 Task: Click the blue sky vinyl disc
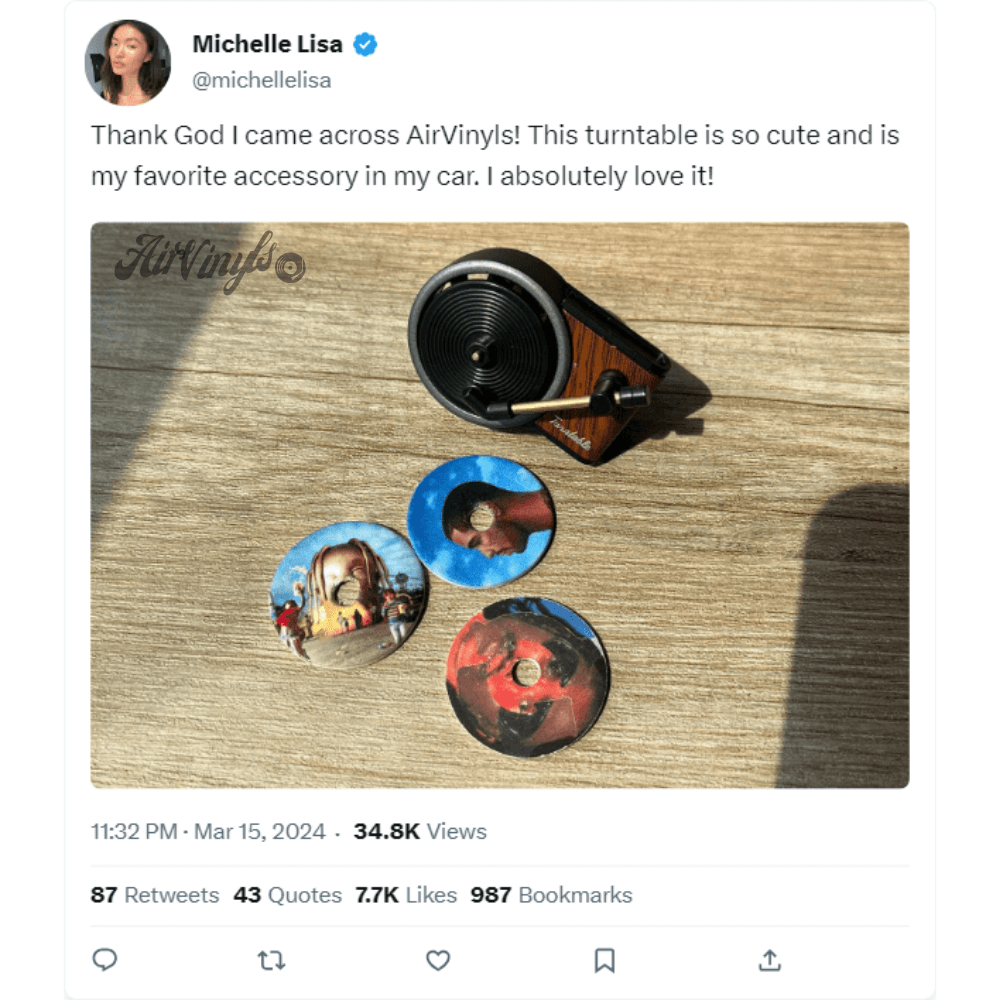point(482,521)
